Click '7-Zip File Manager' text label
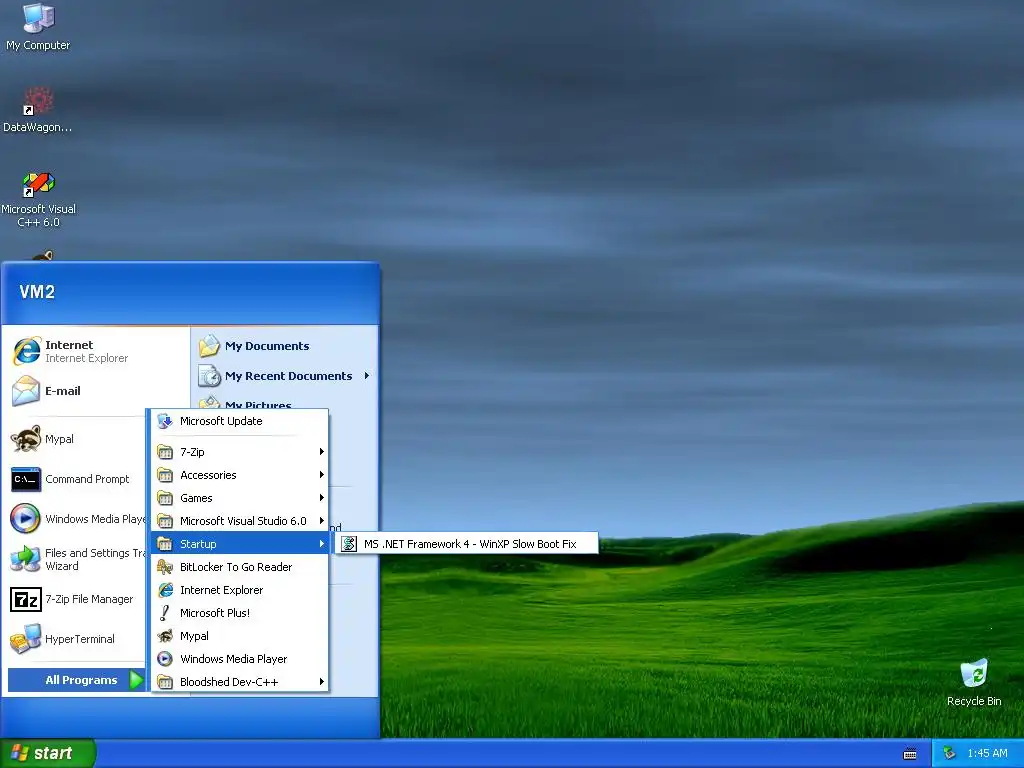The height and width of the screenshot is (768, 1024). point(89,599)
